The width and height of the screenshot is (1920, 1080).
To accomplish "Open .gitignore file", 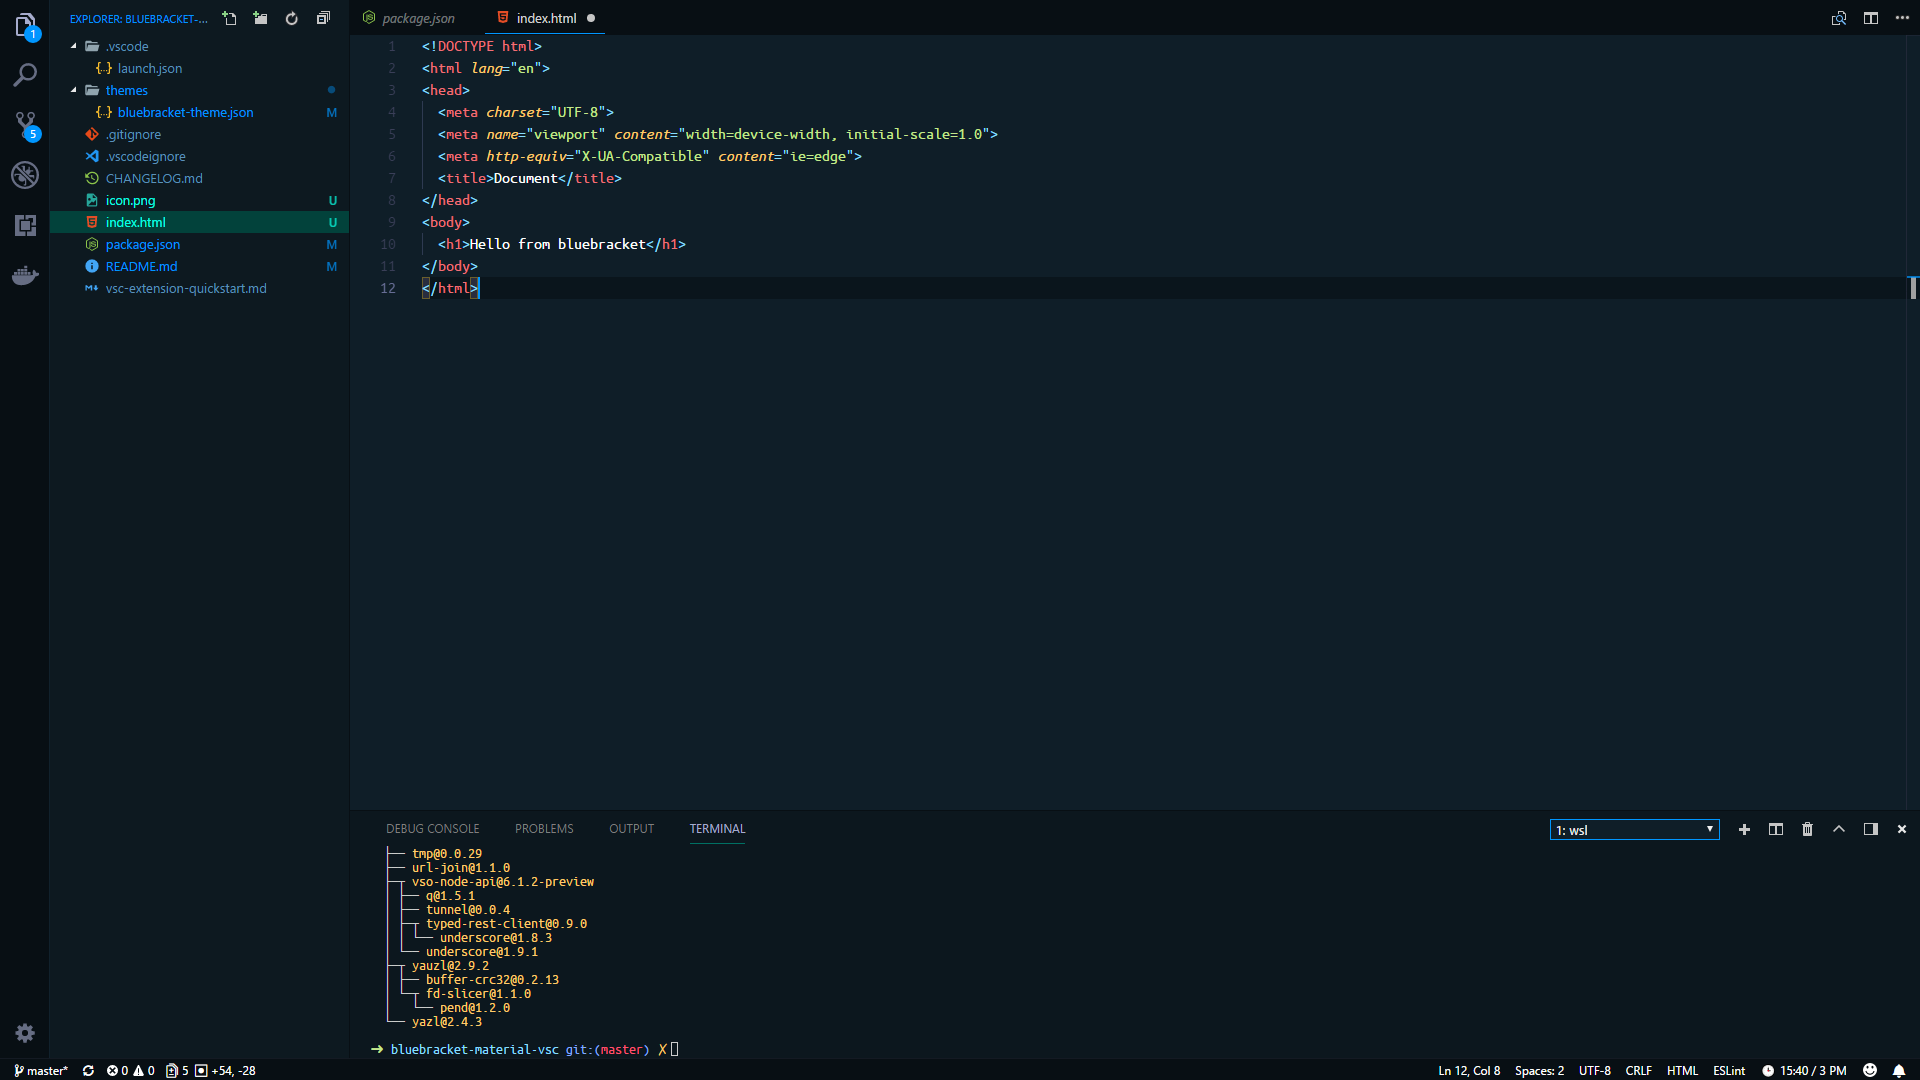I will click(199, 134).
